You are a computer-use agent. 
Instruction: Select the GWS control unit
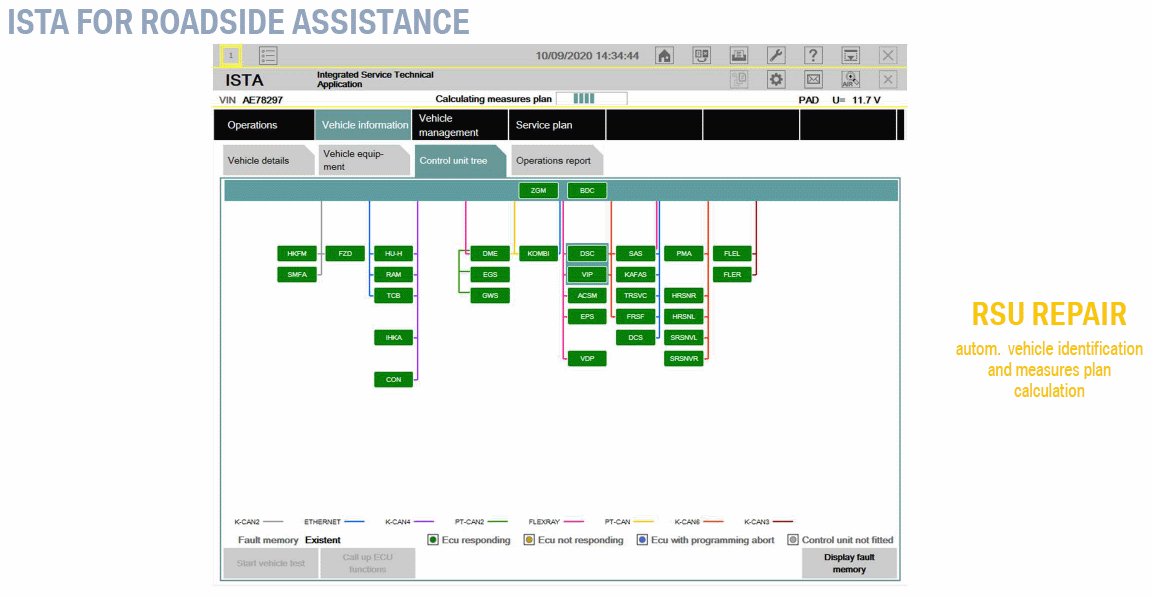tap(490, 295)
